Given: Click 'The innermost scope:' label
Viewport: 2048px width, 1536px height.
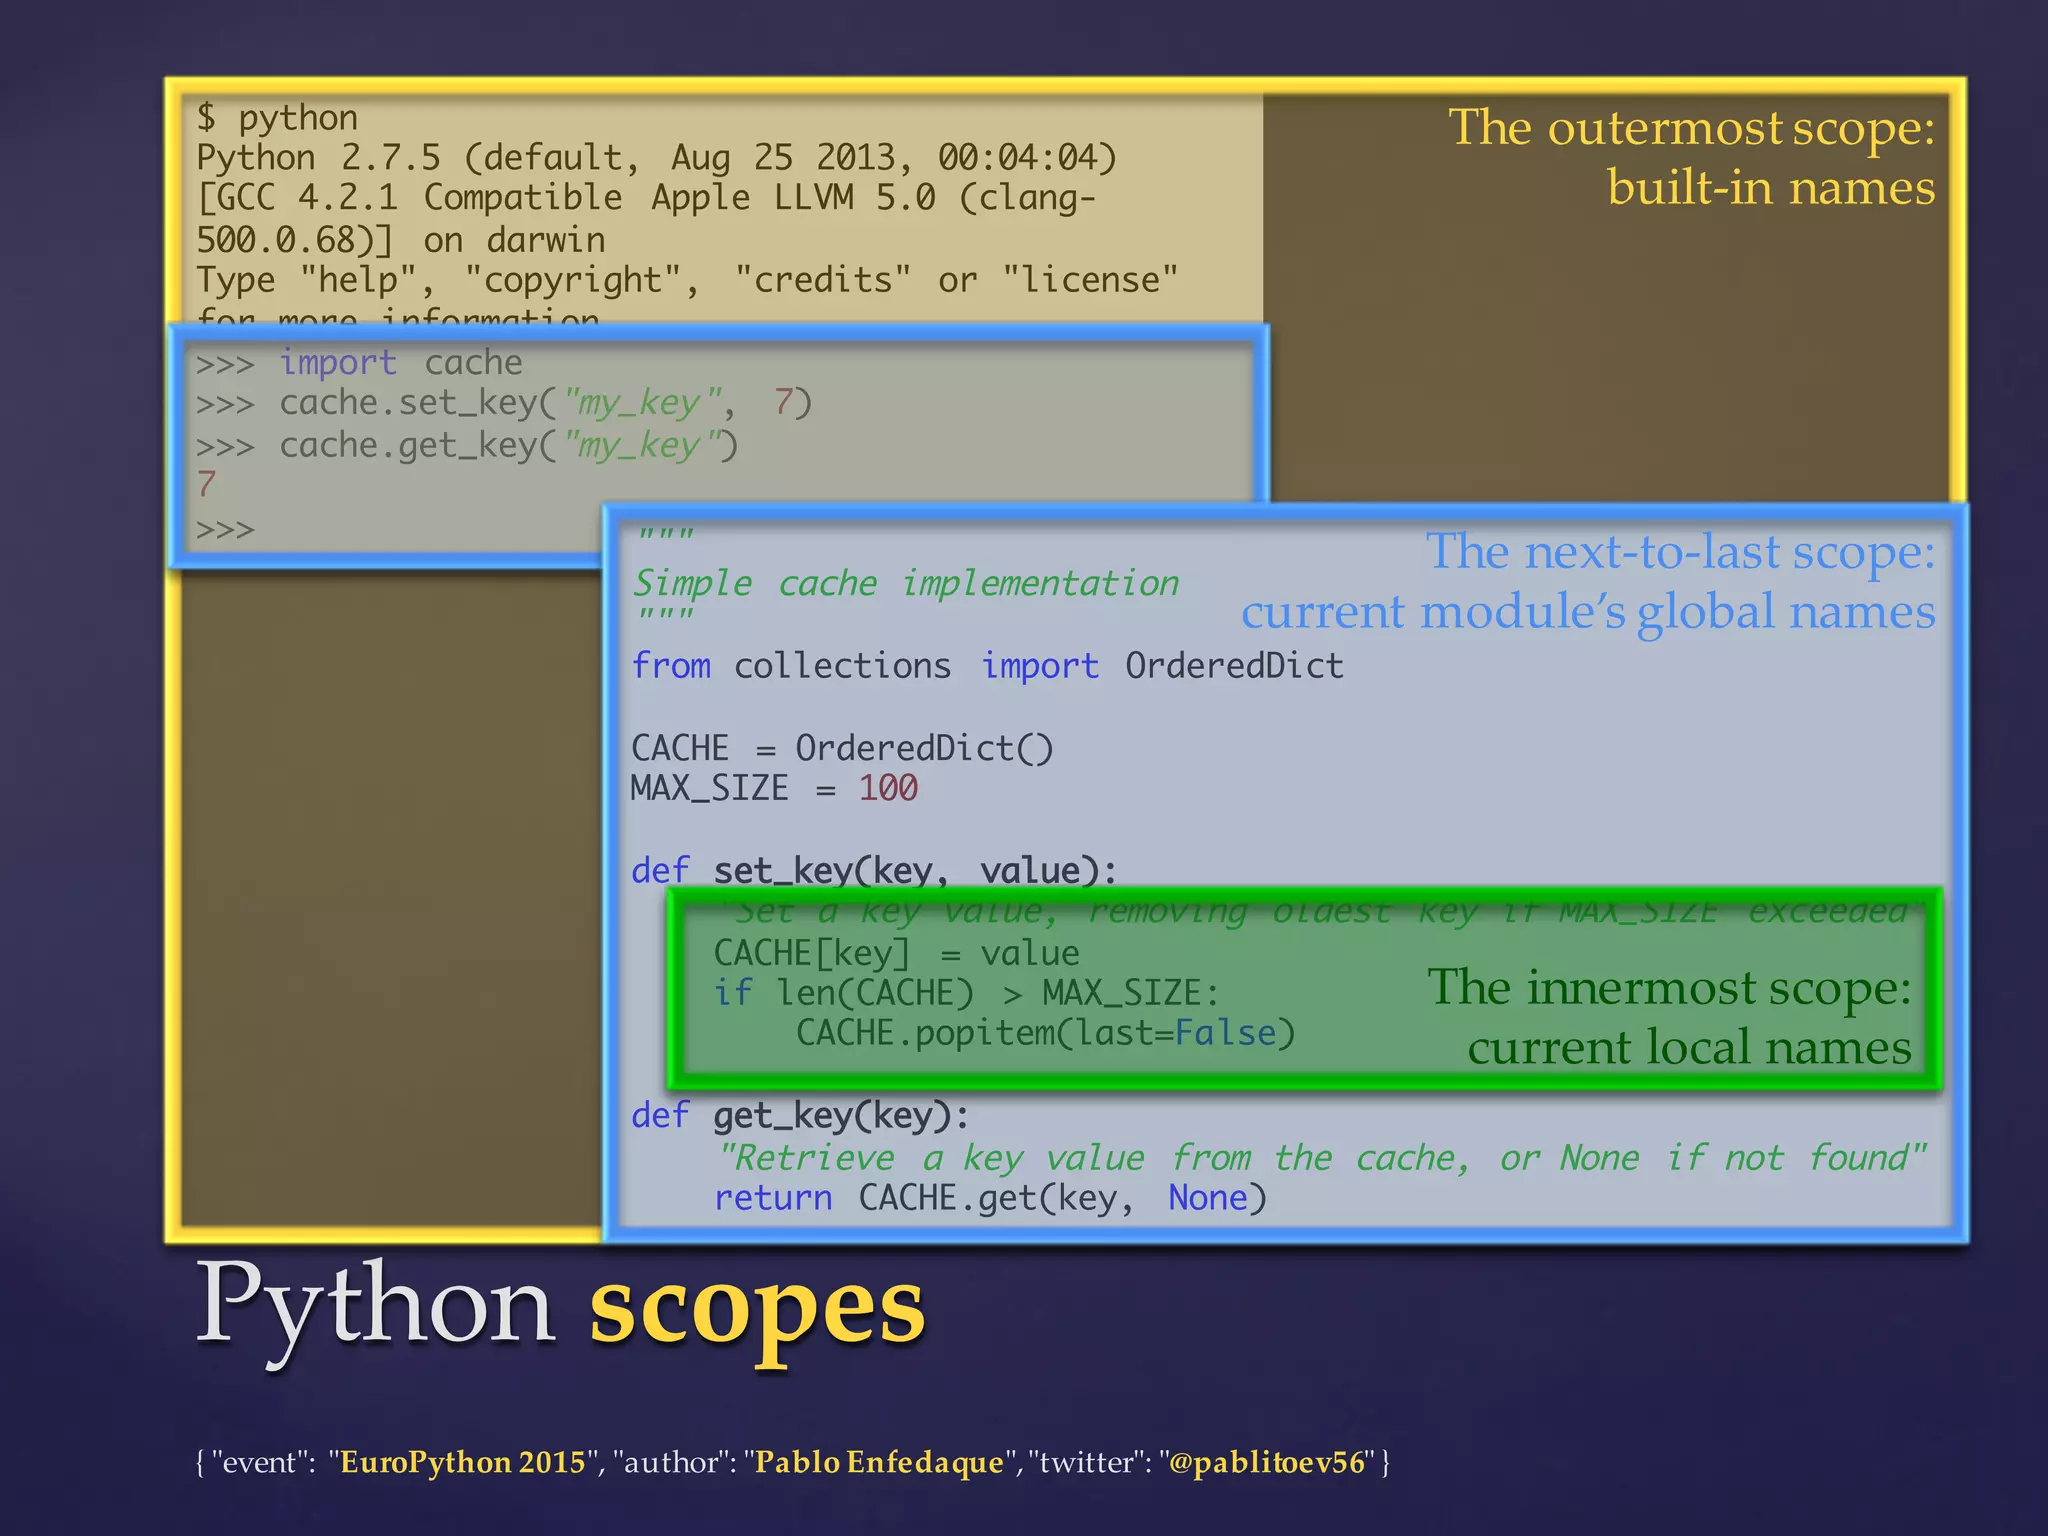Looking at the screenshot, I should tap(1669, 987).
